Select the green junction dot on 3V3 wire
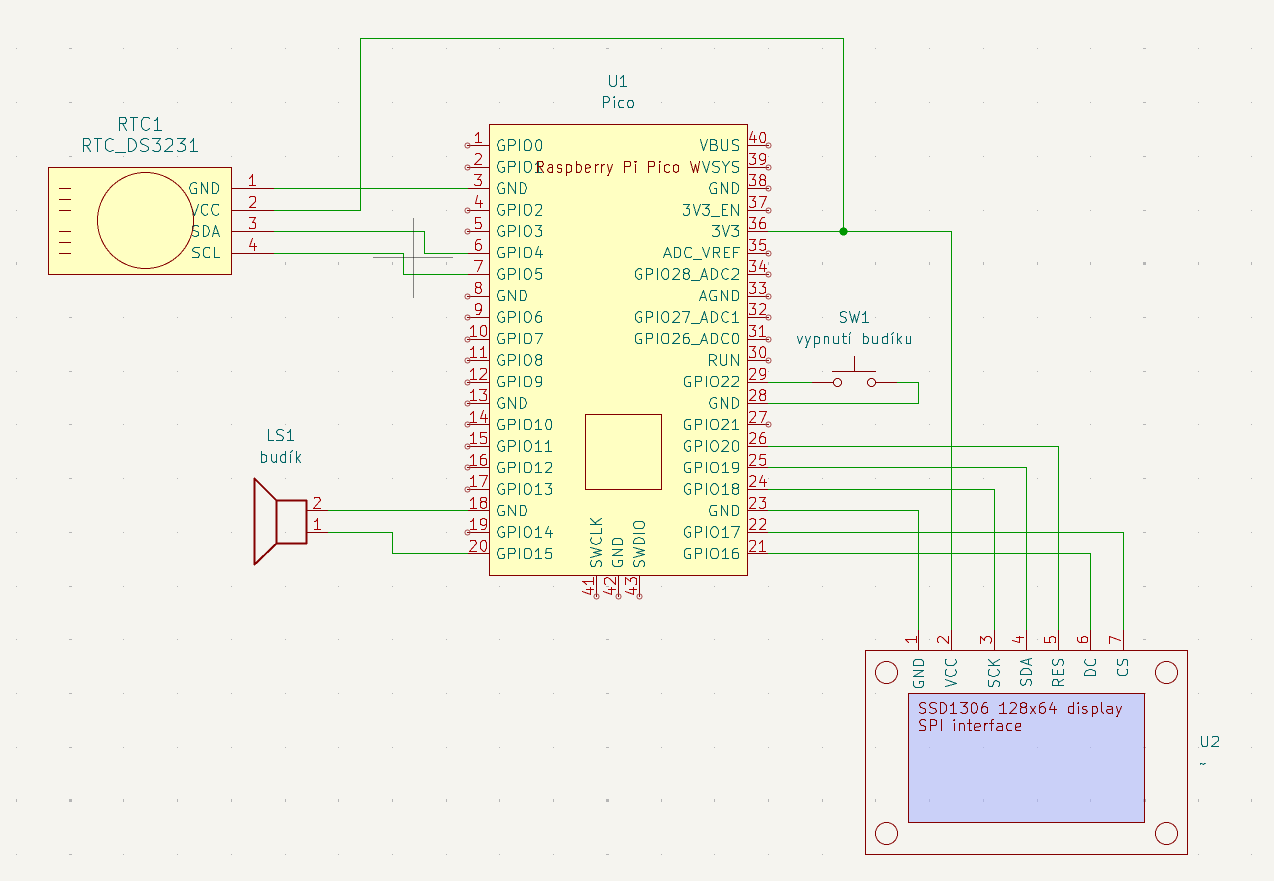 843,231
